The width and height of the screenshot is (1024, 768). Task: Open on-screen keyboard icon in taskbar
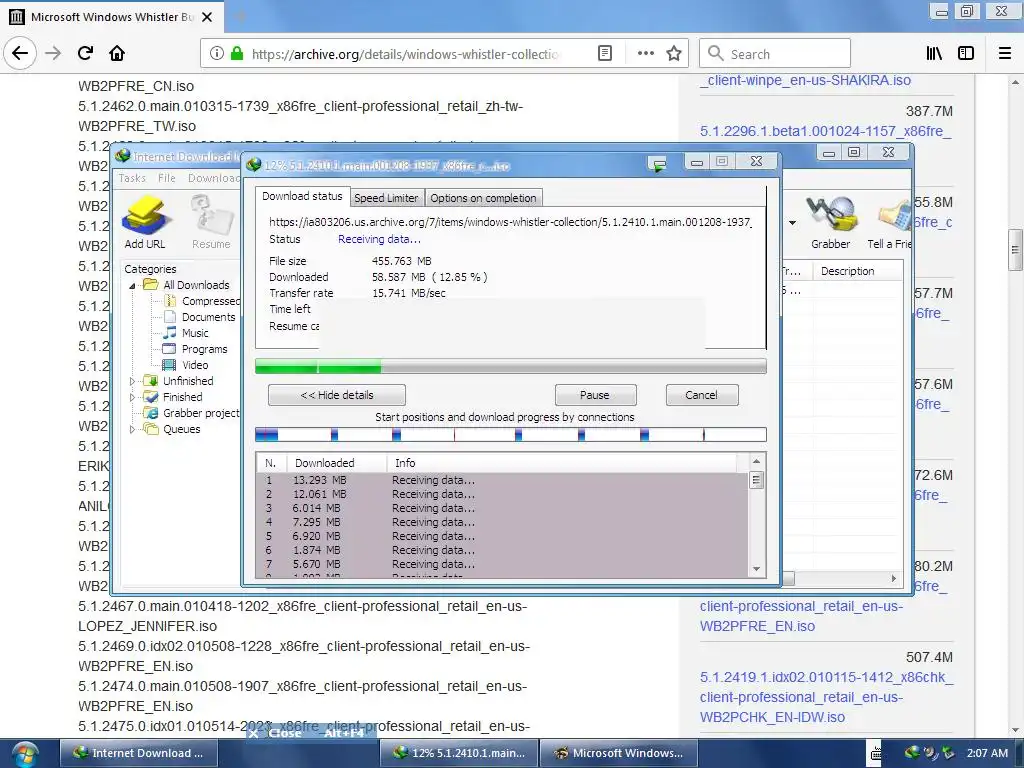coord(876,754)
